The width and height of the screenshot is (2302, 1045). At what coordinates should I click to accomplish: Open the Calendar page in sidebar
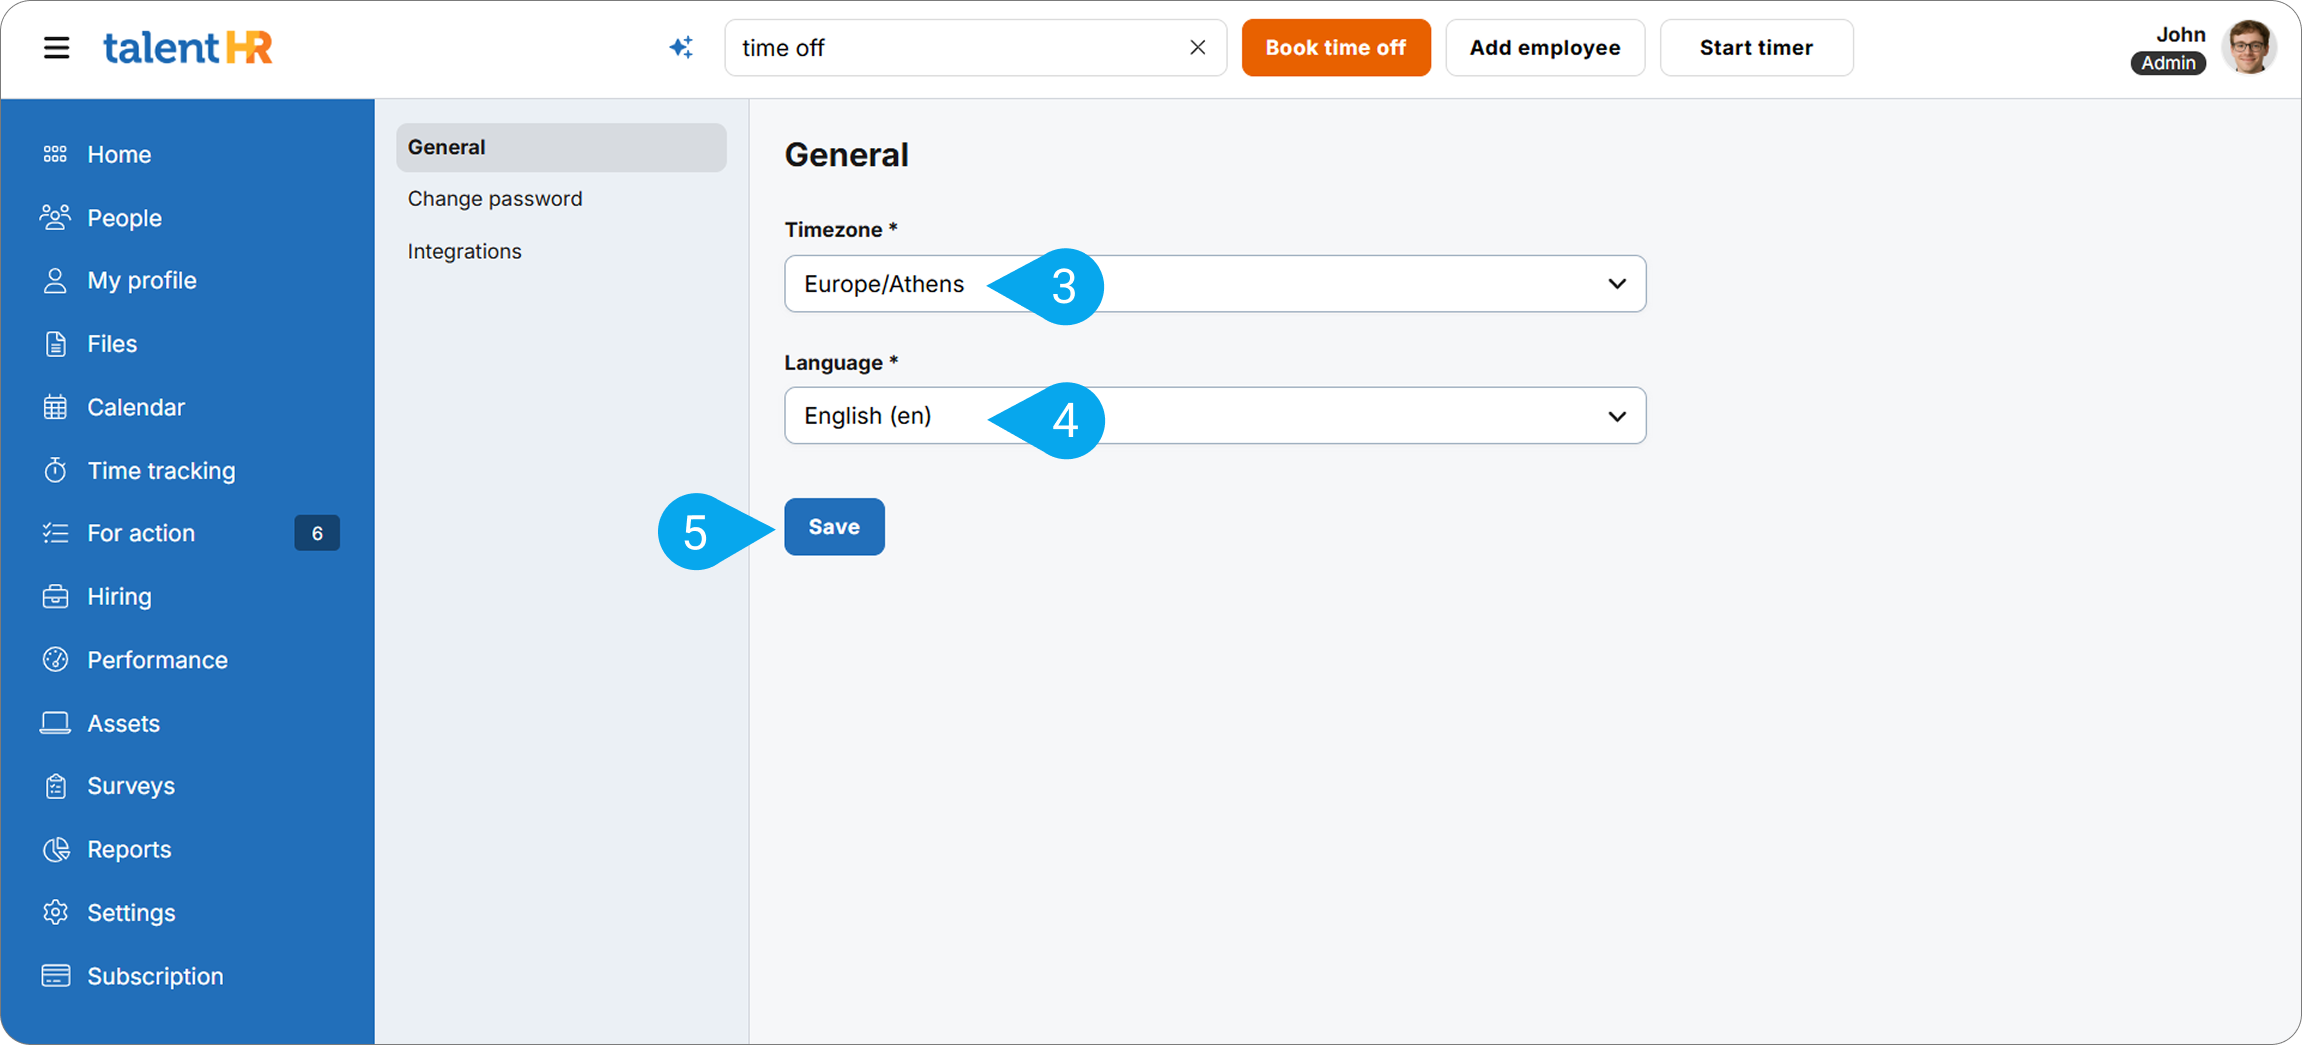tap(135, 407)
